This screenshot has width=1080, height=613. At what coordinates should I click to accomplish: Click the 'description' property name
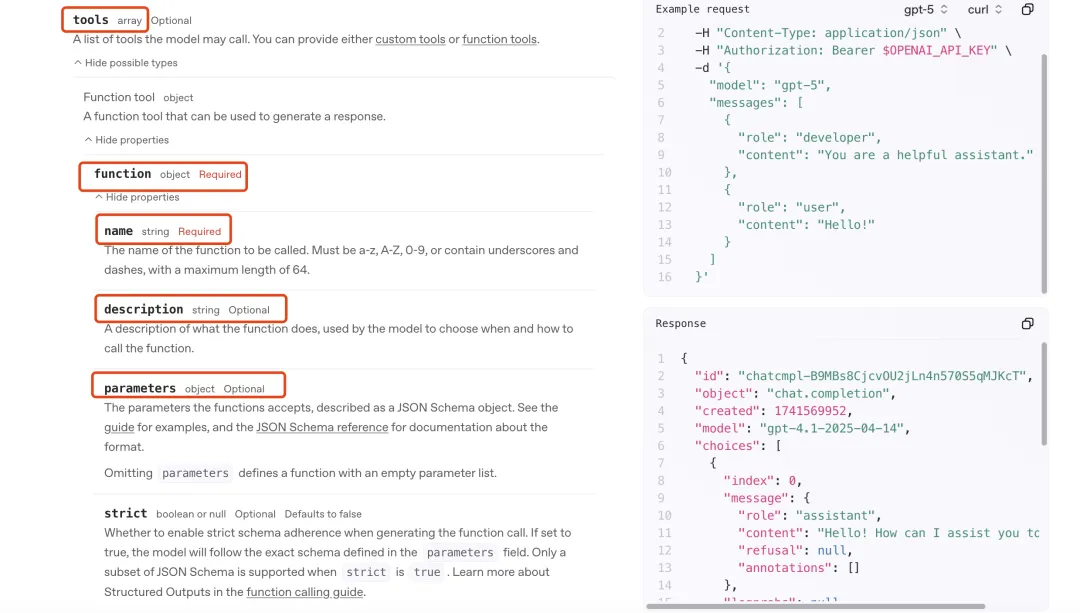click(x=143, y=310)
